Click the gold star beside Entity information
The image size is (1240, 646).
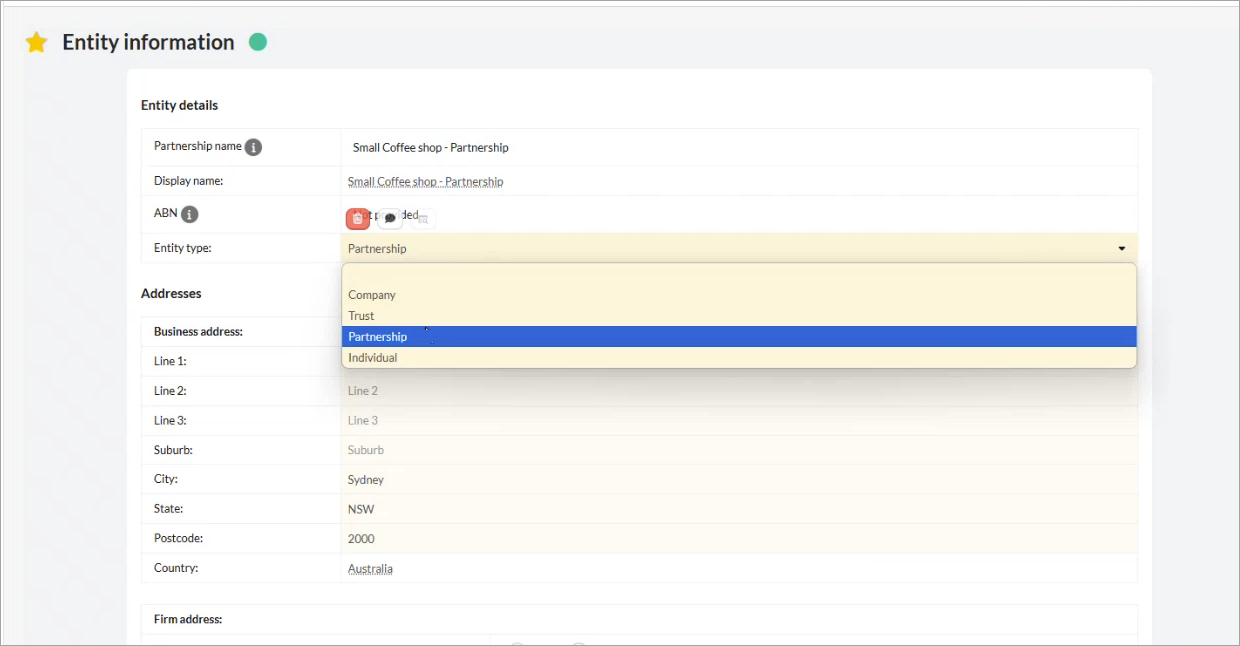(x=36, y=42)
